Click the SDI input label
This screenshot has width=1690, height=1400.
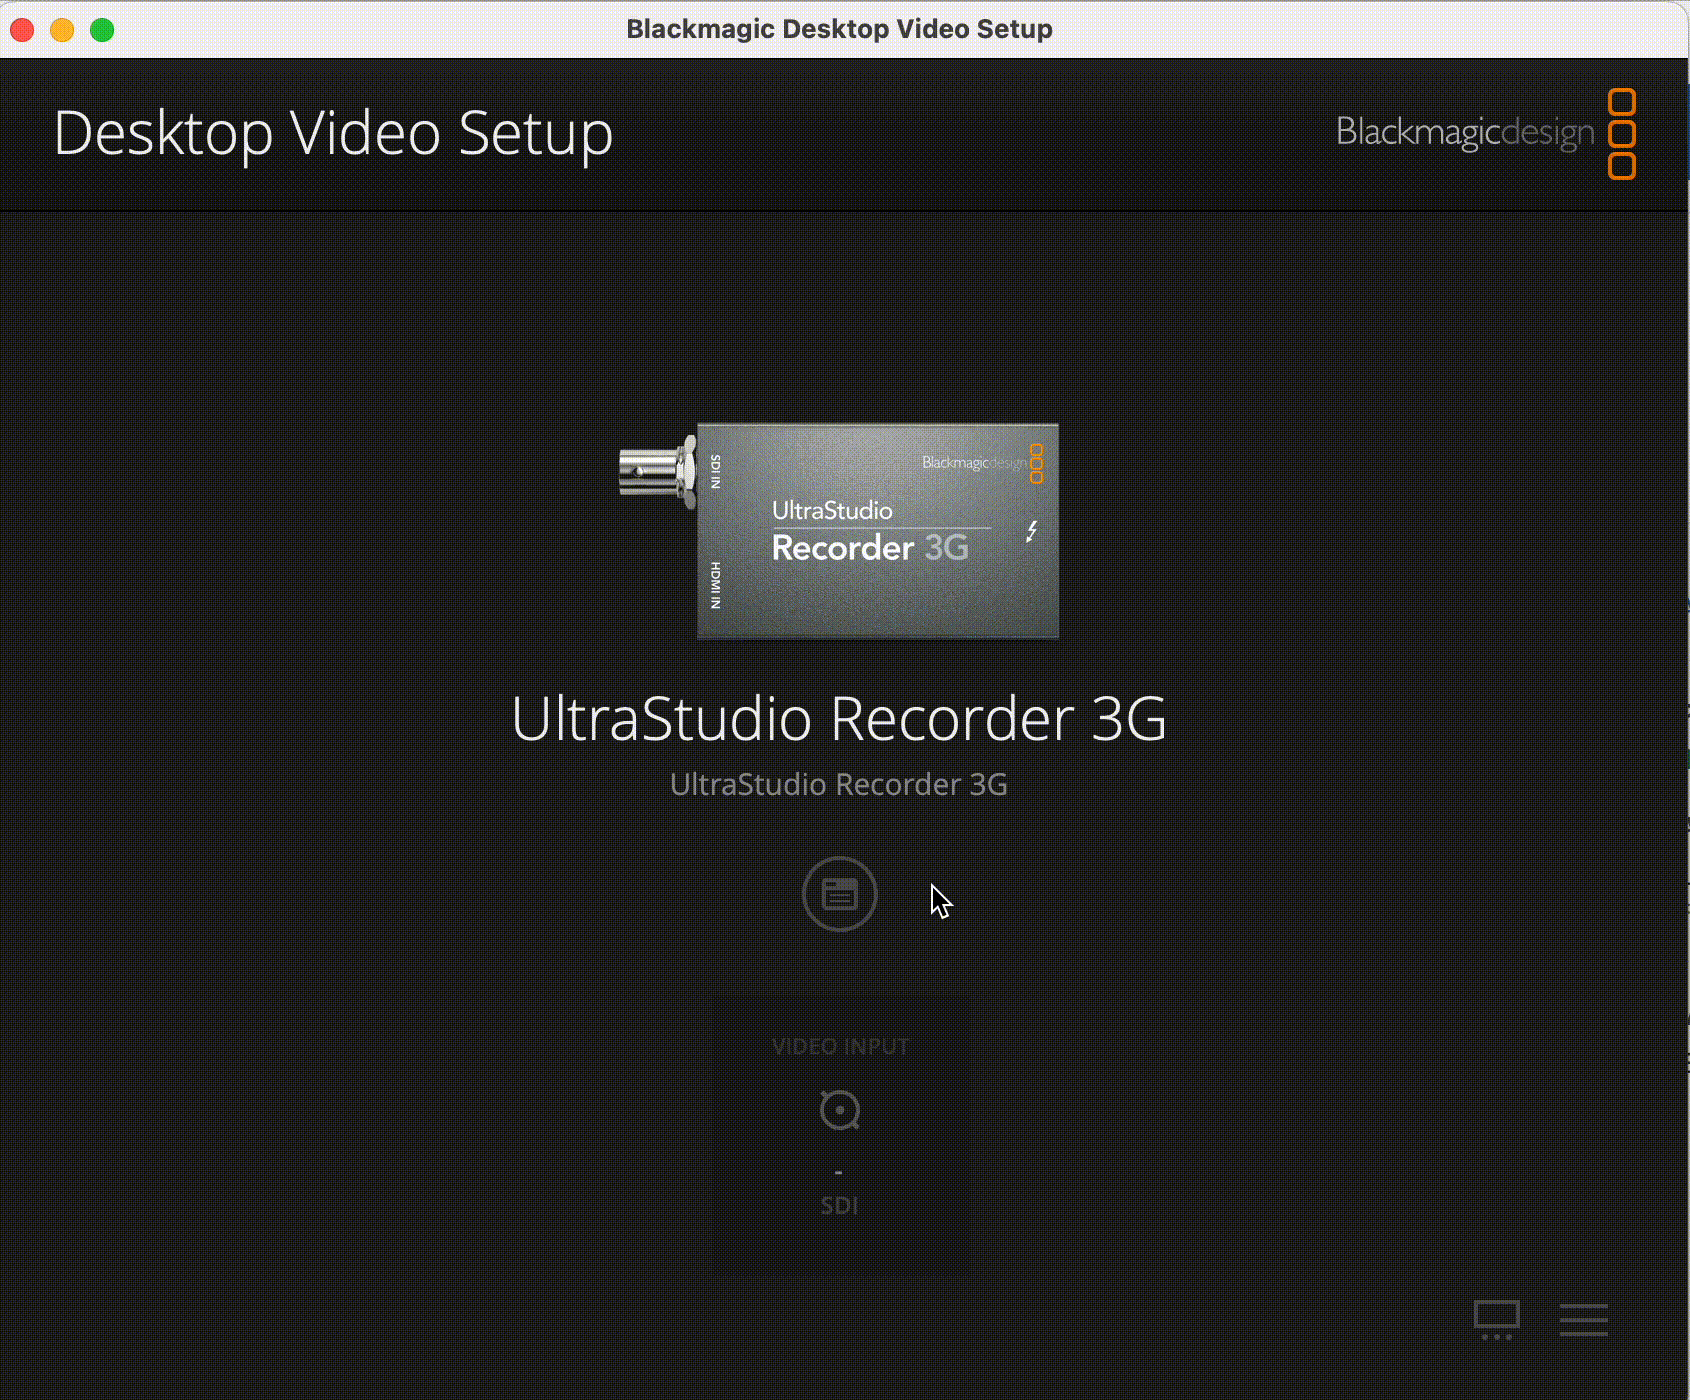pos(840,1205)
